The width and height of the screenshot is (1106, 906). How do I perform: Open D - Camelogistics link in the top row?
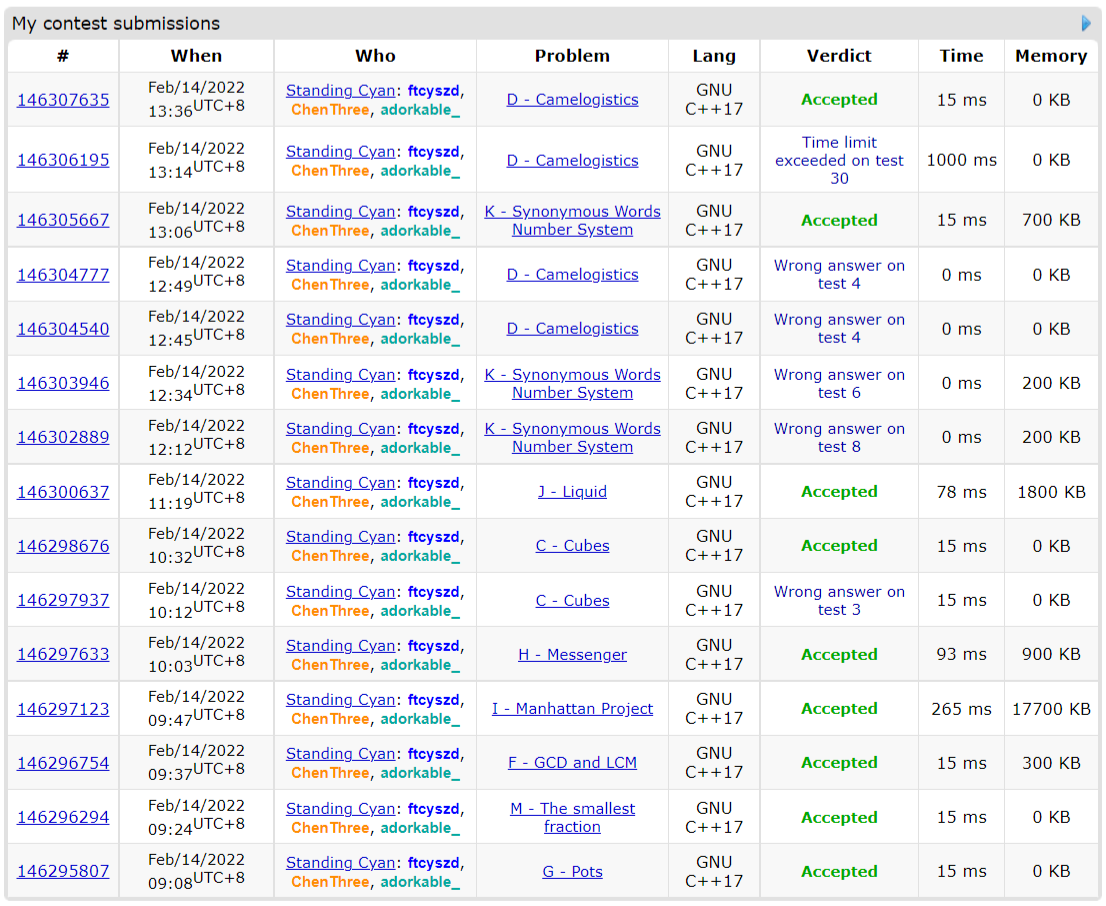[572, 100]
